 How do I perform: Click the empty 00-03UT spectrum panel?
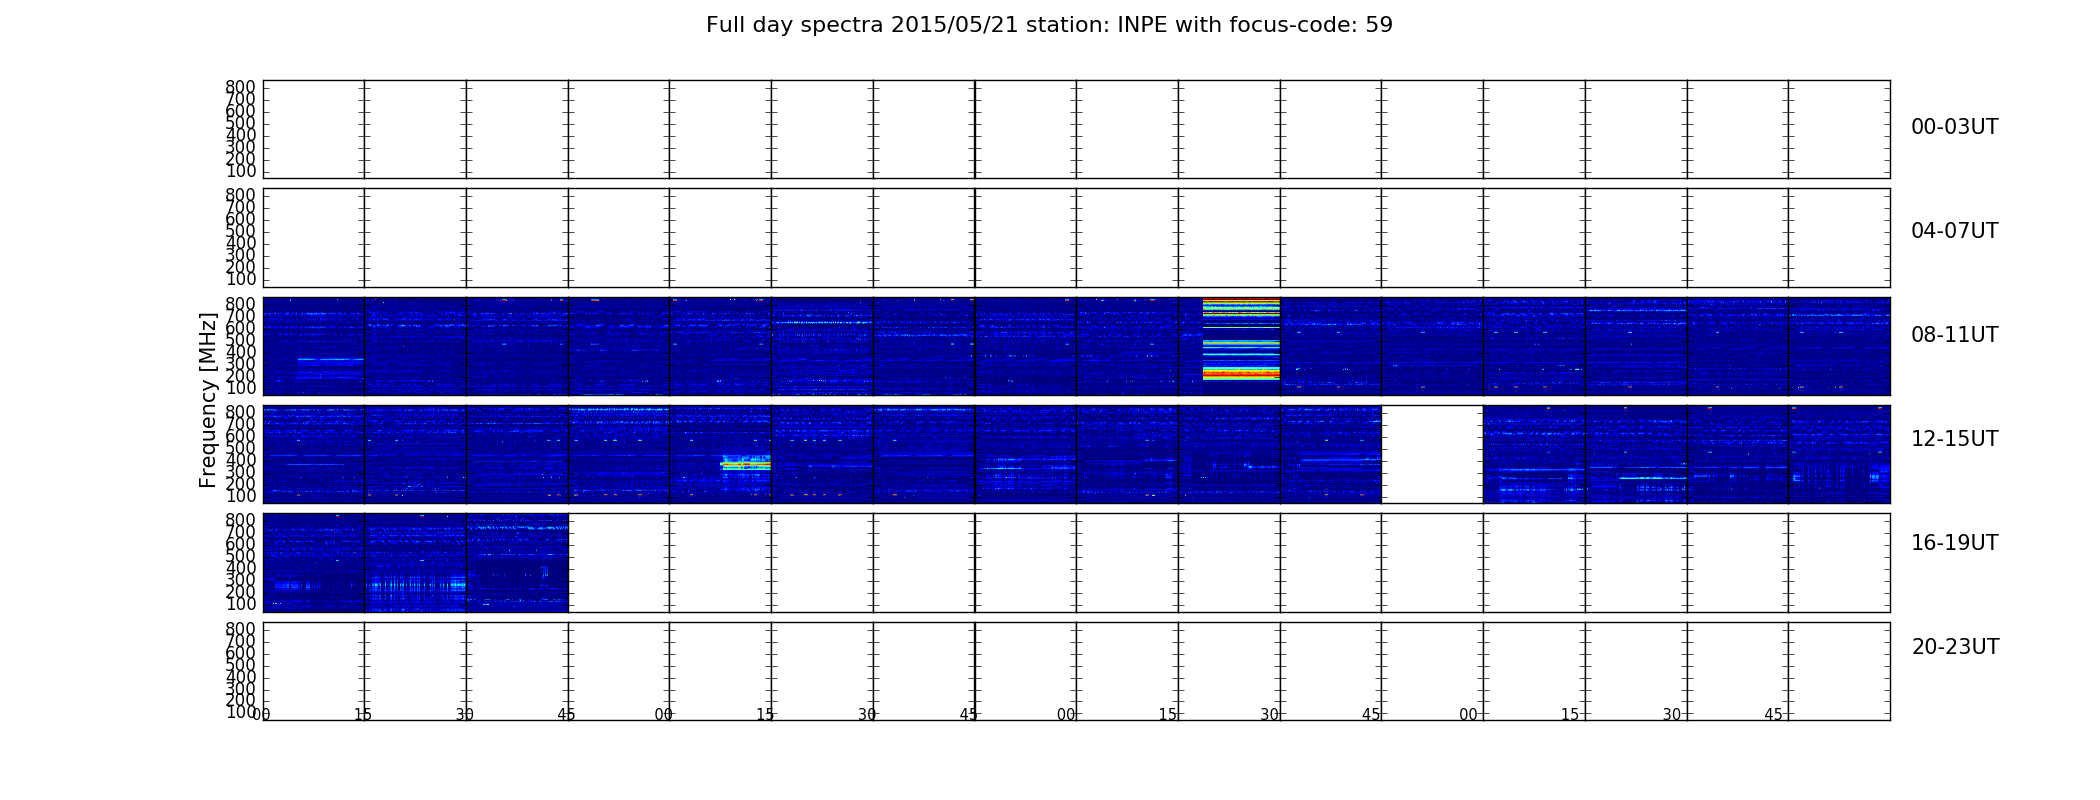[x=1076, y=129]
